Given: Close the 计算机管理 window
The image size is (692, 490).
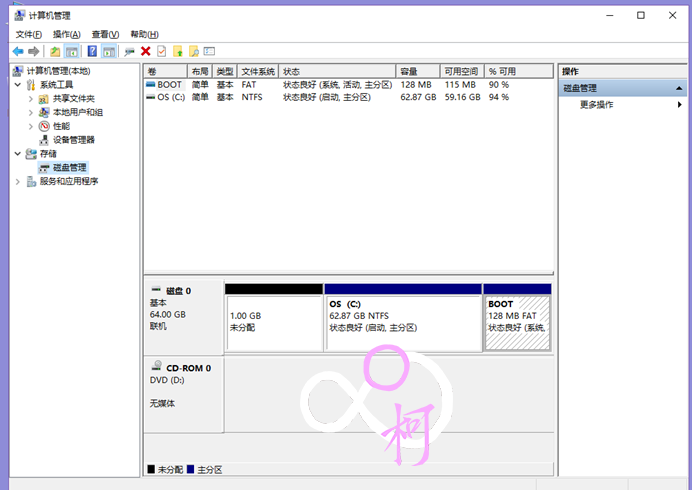Looking at the screenshot, I should pyautogui.click(x=672, y=15).
